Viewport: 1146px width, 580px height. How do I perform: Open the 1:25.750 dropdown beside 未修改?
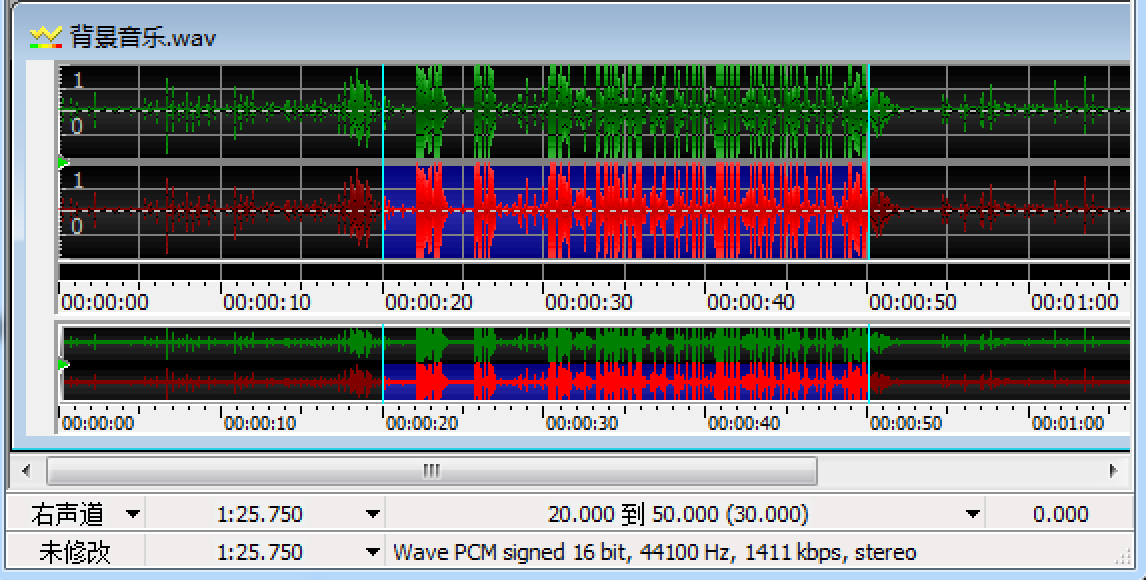coord(372,552)
